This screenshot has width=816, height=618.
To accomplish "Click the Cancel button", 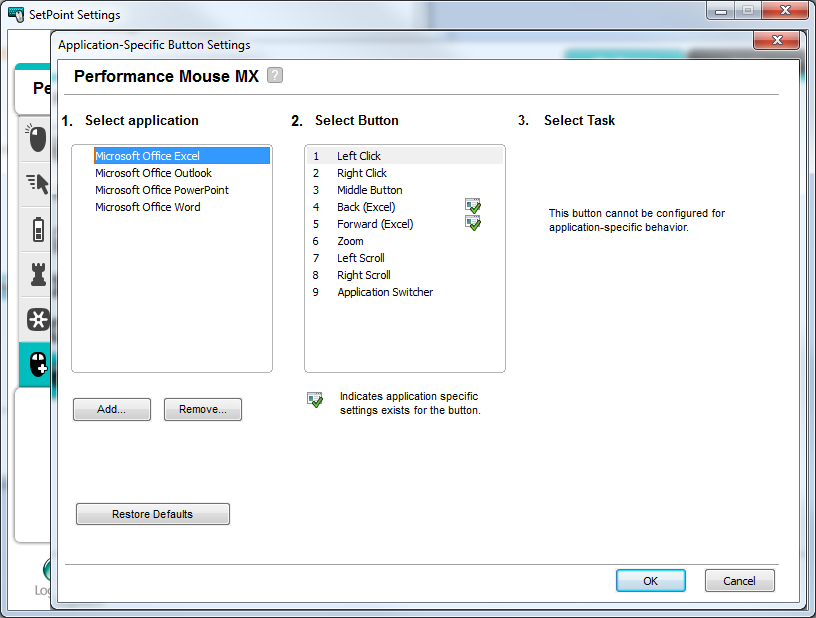I will 740,581.
